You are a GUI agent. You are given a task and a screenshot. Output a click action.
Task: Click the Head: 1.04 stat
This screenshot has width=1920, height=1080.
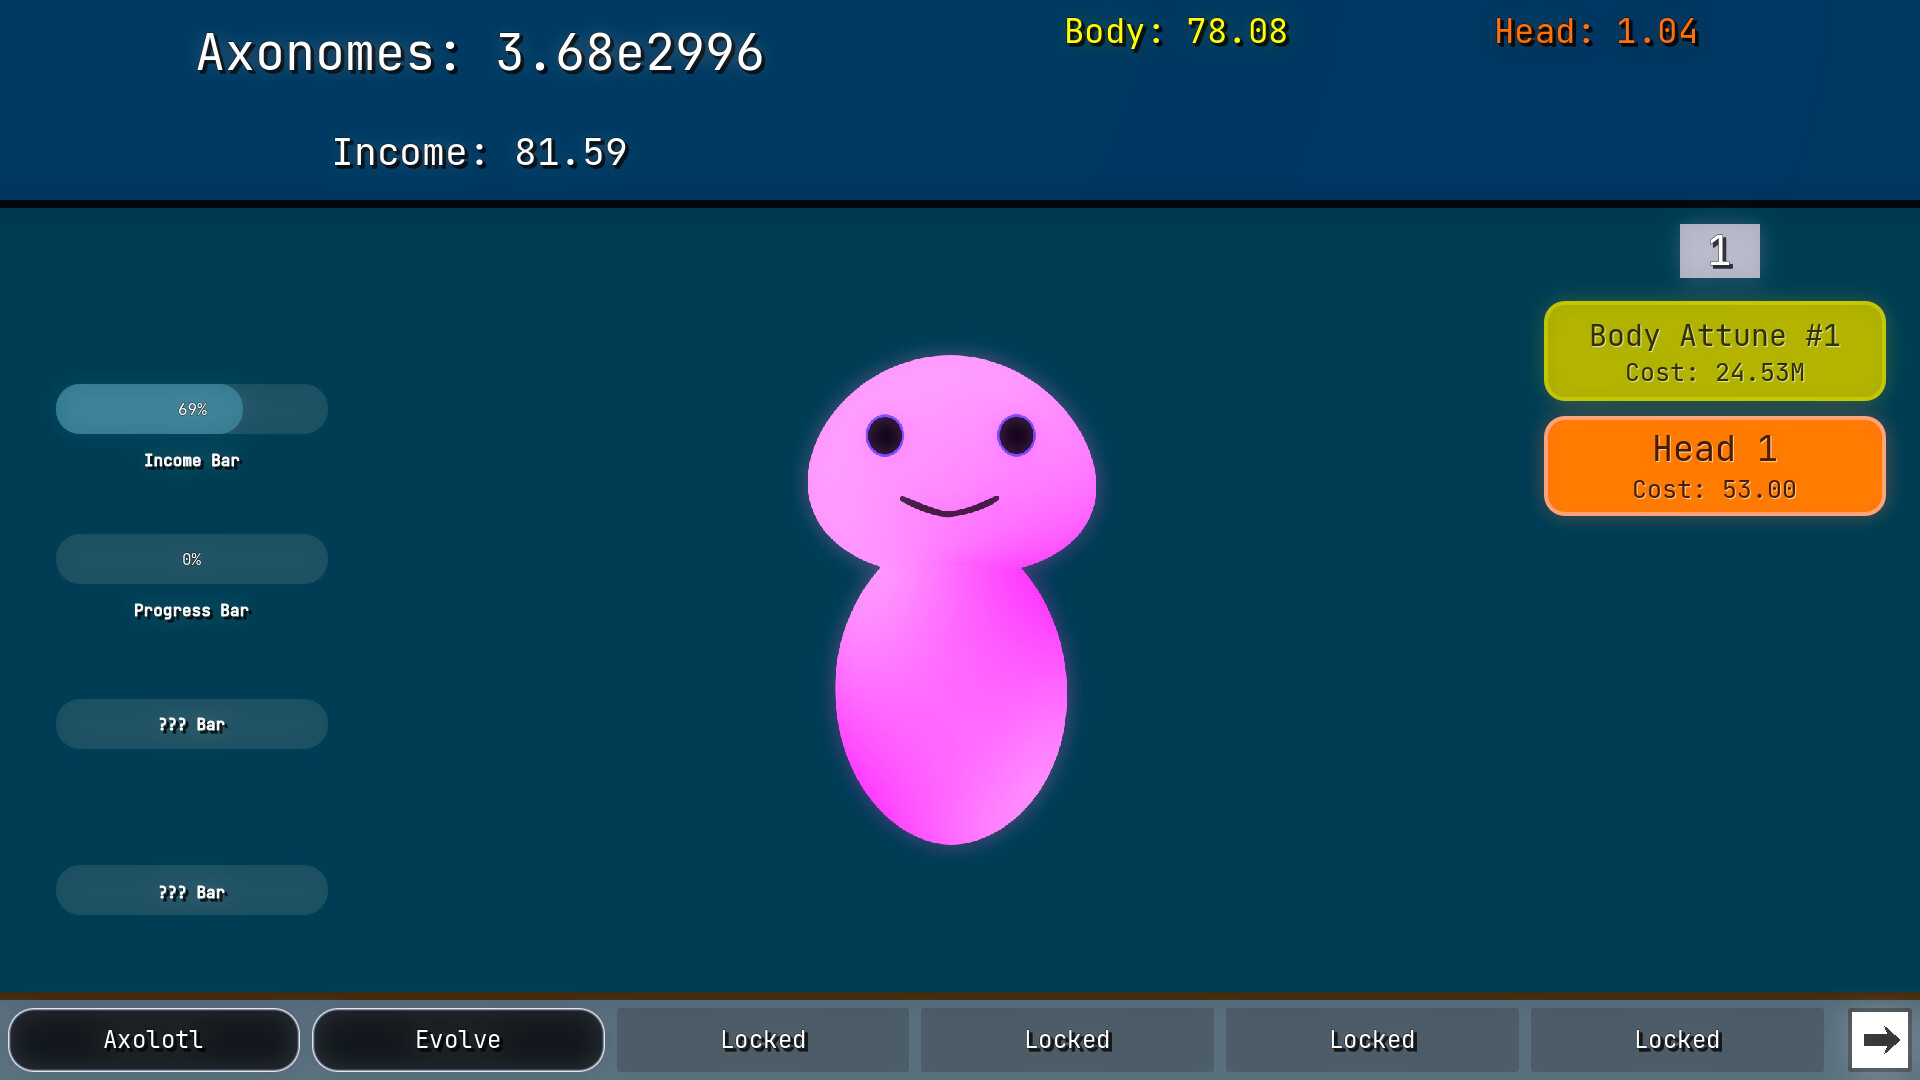1597,32
